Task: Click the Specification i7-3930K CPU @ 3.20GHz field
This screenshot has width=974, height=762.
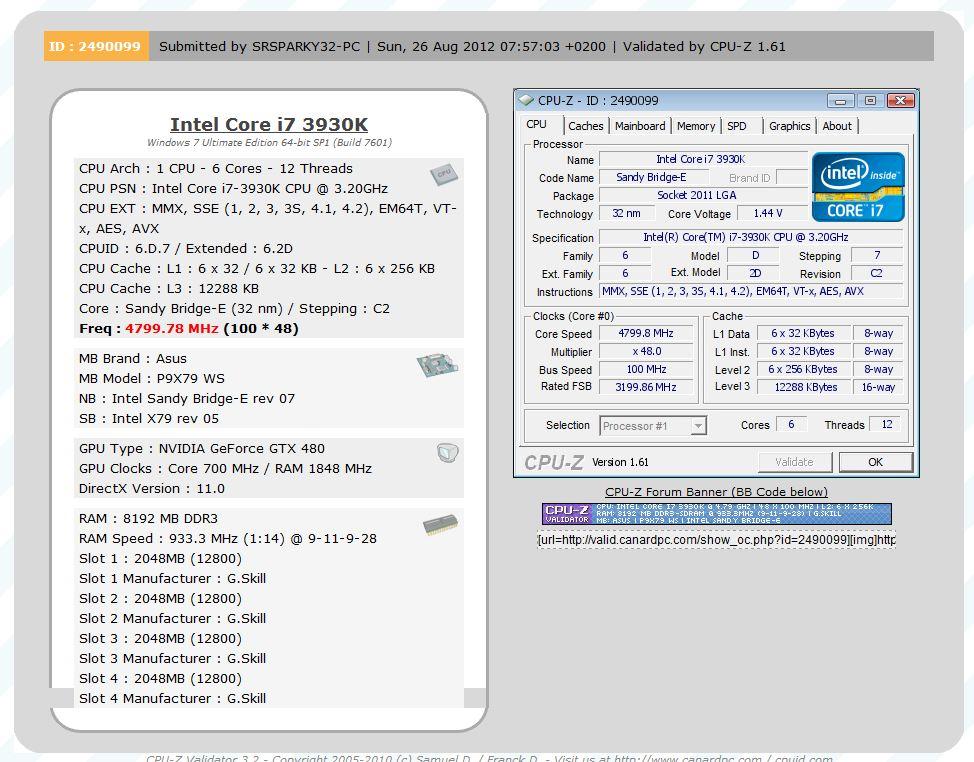Action: click(x=750, y=237)
